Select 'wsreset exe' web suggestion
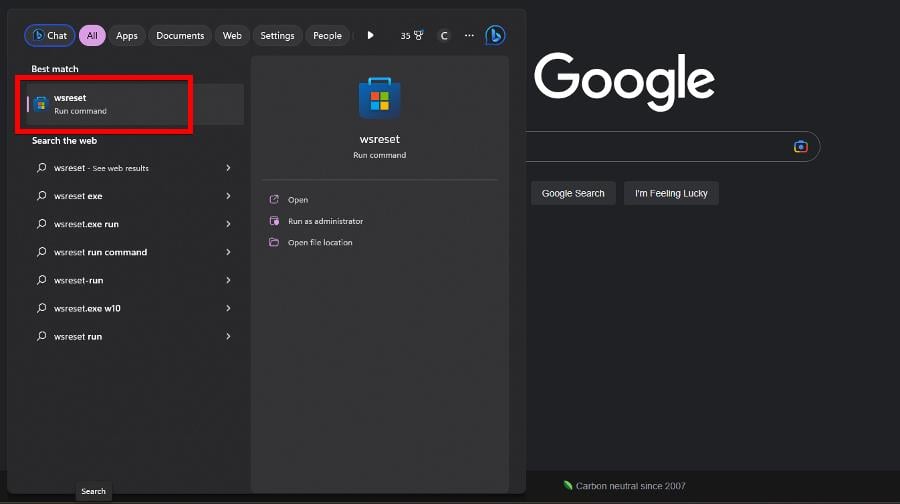The image size is (900, 504). [x=135, y=196]
